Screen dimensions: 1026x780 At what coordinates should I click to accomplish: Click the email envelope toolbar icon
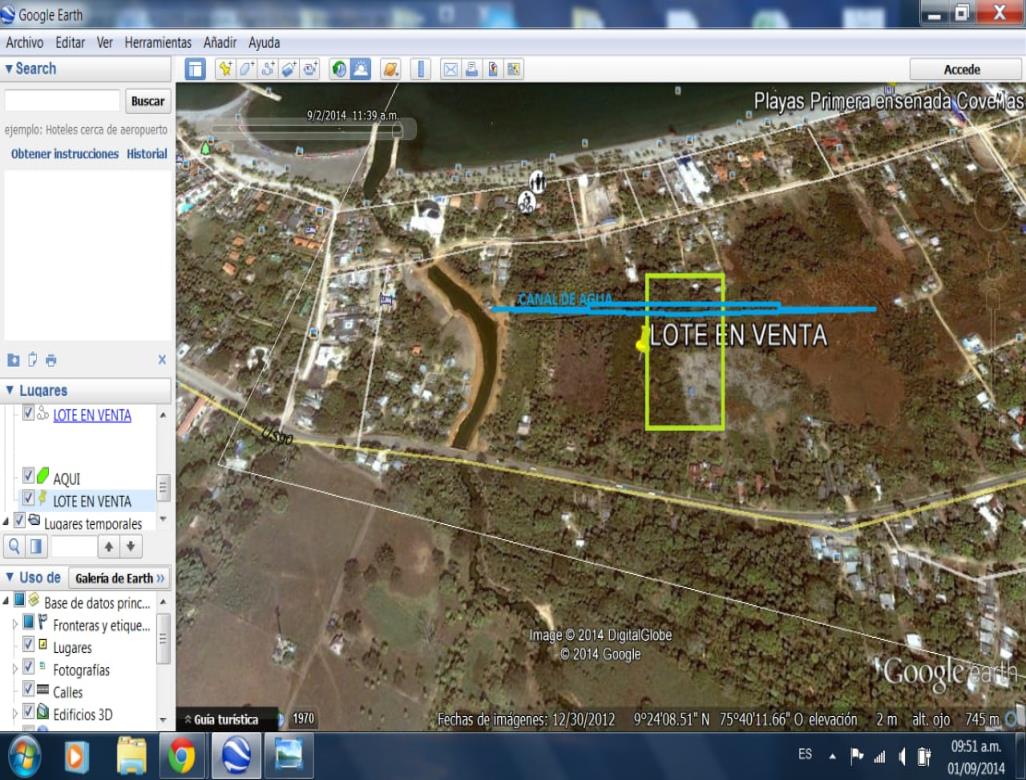click(x=450, y=69)
